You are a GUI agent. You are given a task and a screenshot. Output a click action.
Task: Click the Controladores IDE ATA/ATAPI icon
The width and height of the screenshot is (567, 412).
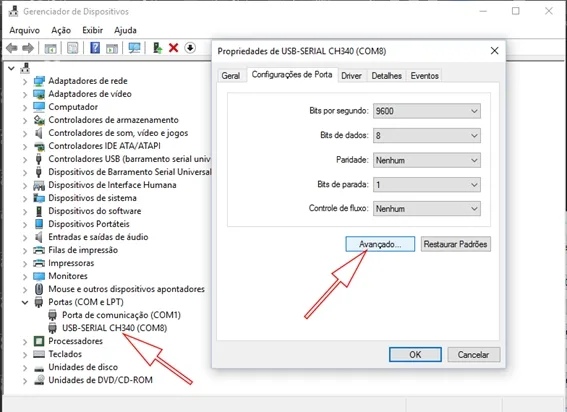[39, 146]
